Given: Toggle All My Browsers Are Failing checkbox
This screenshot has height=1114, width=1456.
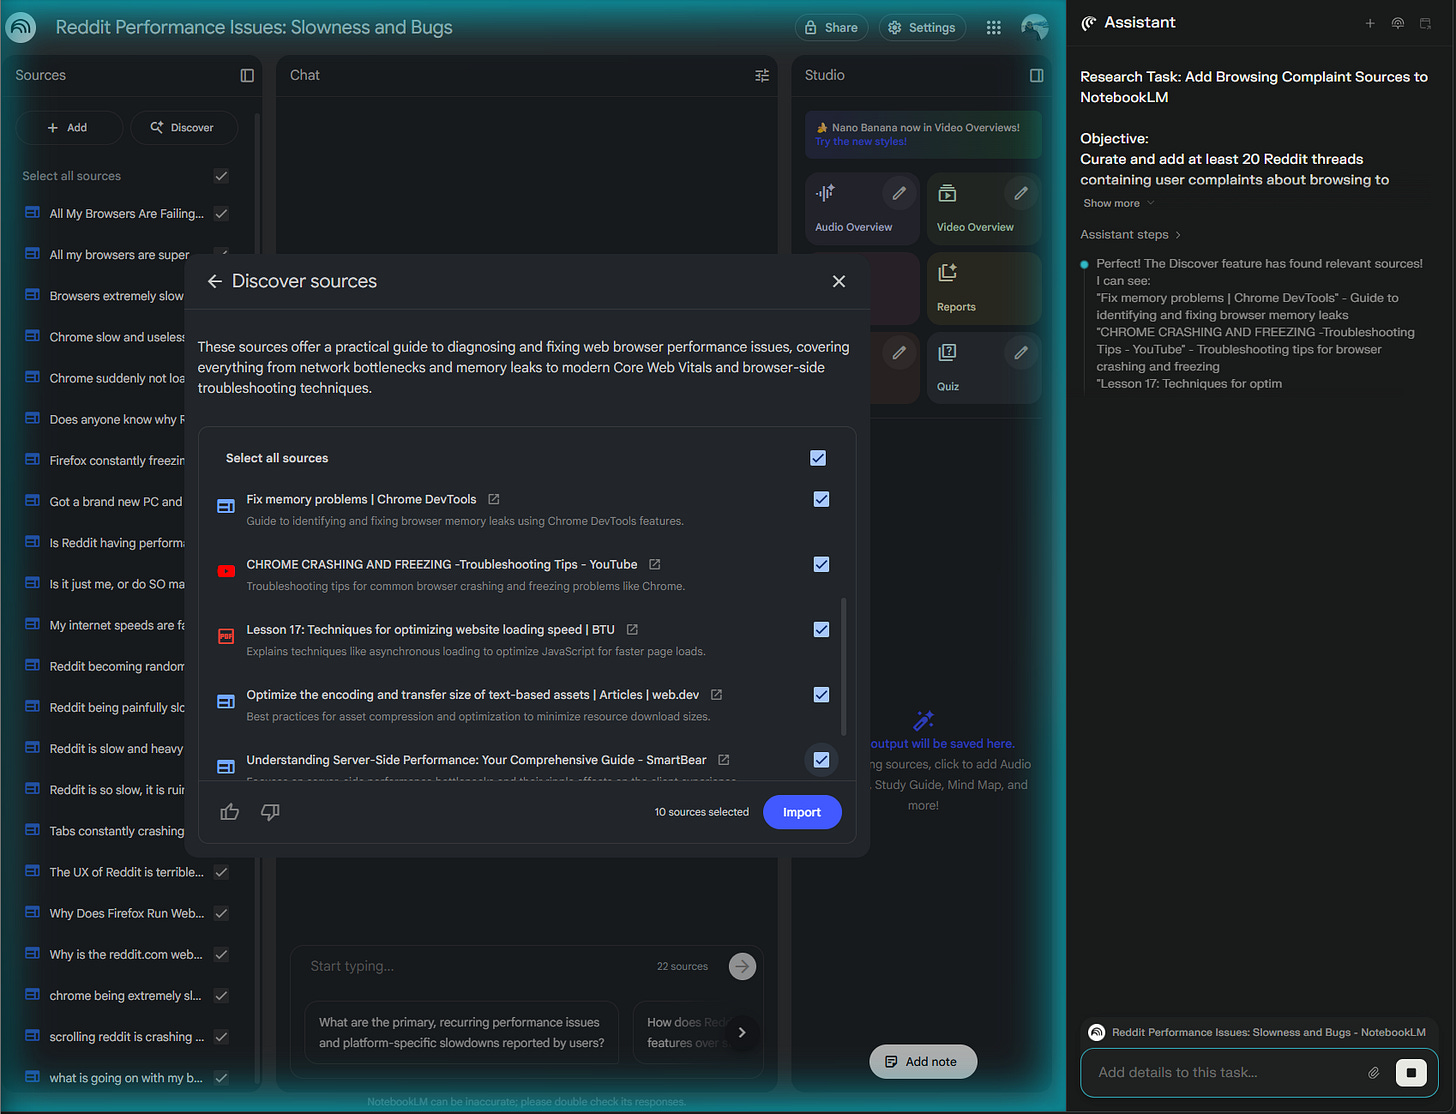Looking at the screenshot, I should pos(221,213).
